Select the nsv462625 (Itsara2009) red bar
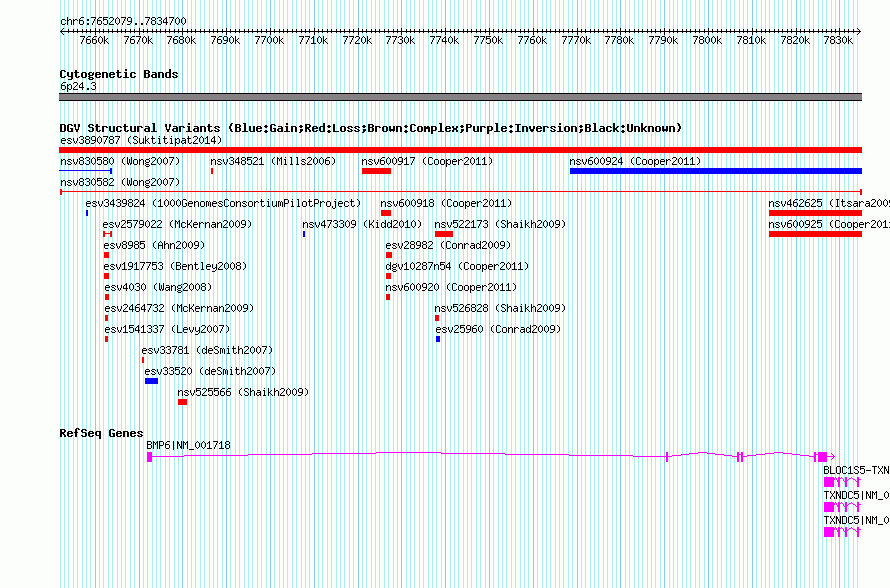890x588 pixels. (815, 213)
